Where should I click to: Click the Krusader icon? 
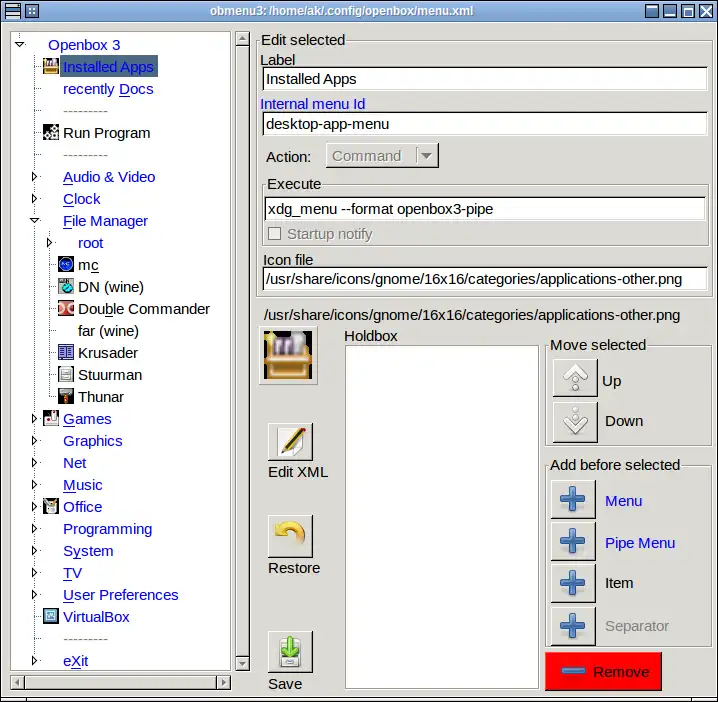point(66,352)
